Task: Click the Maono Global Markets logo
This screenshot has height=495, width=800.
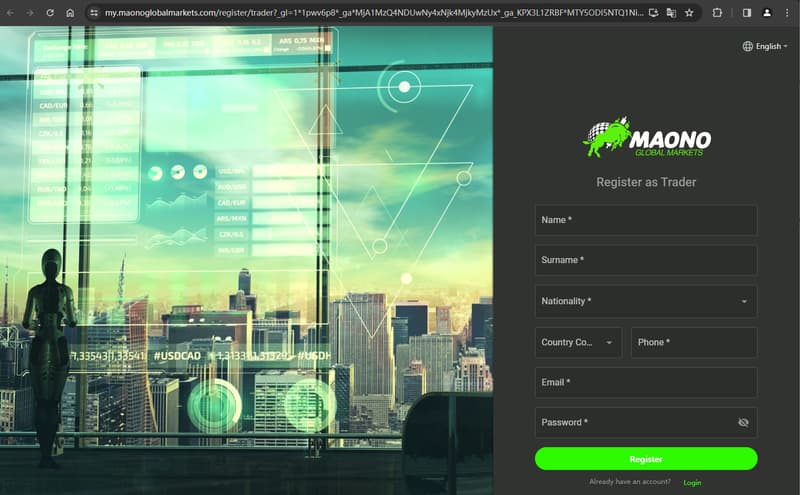Action: tap(646, 137)
